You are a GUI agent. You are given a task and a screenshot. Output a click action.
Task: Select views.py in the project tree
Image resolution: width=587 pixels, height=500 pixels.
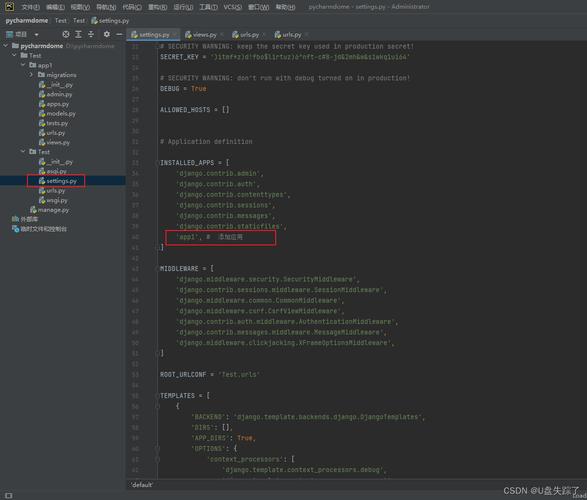(x=54, y=142)
